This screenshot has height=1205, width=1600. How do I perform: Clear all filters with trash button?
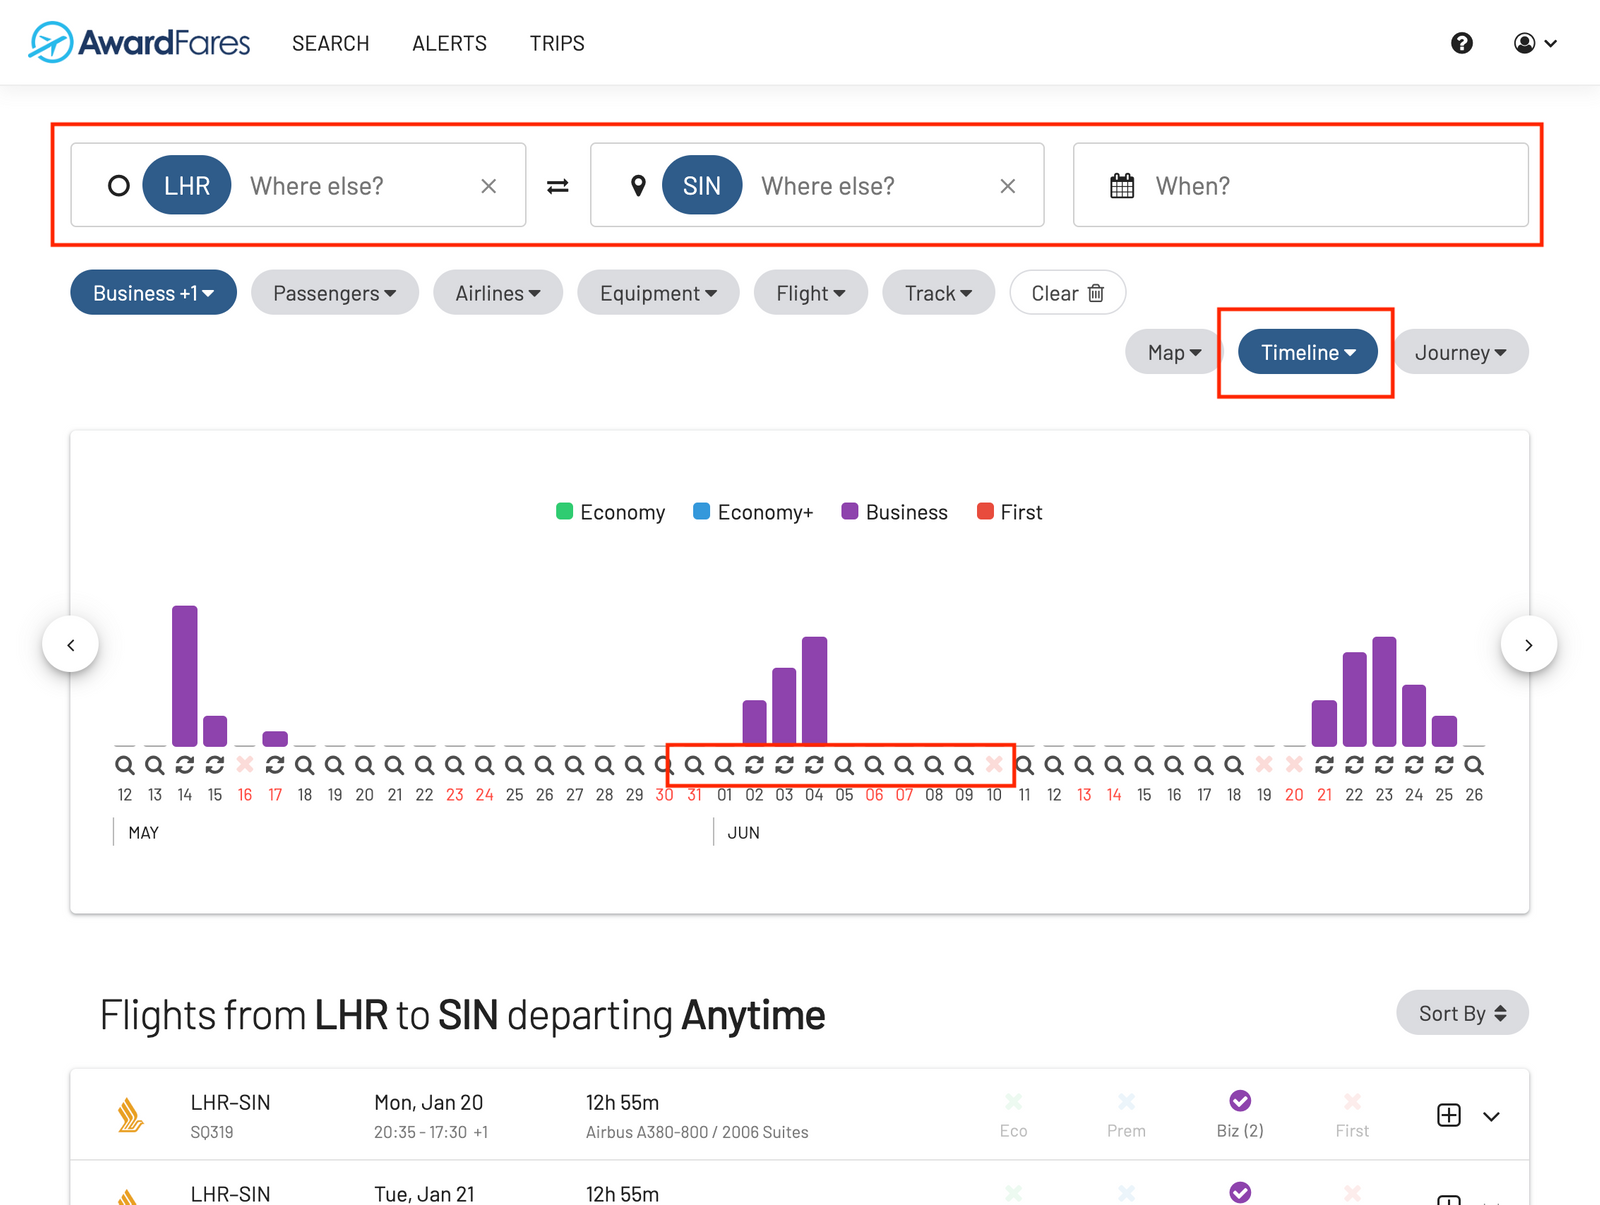(x=1067, y=293)
